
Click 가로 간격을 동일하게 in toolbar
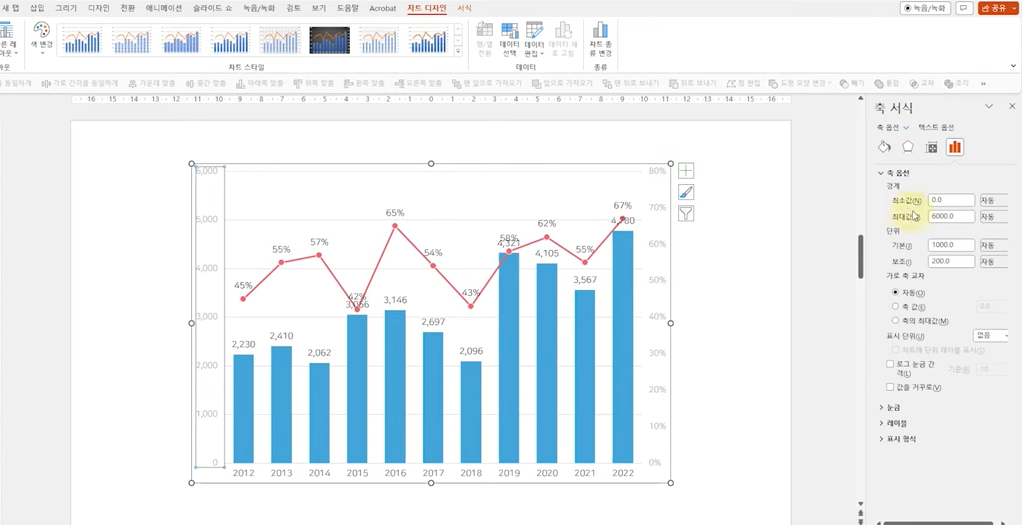pos(80,83)
